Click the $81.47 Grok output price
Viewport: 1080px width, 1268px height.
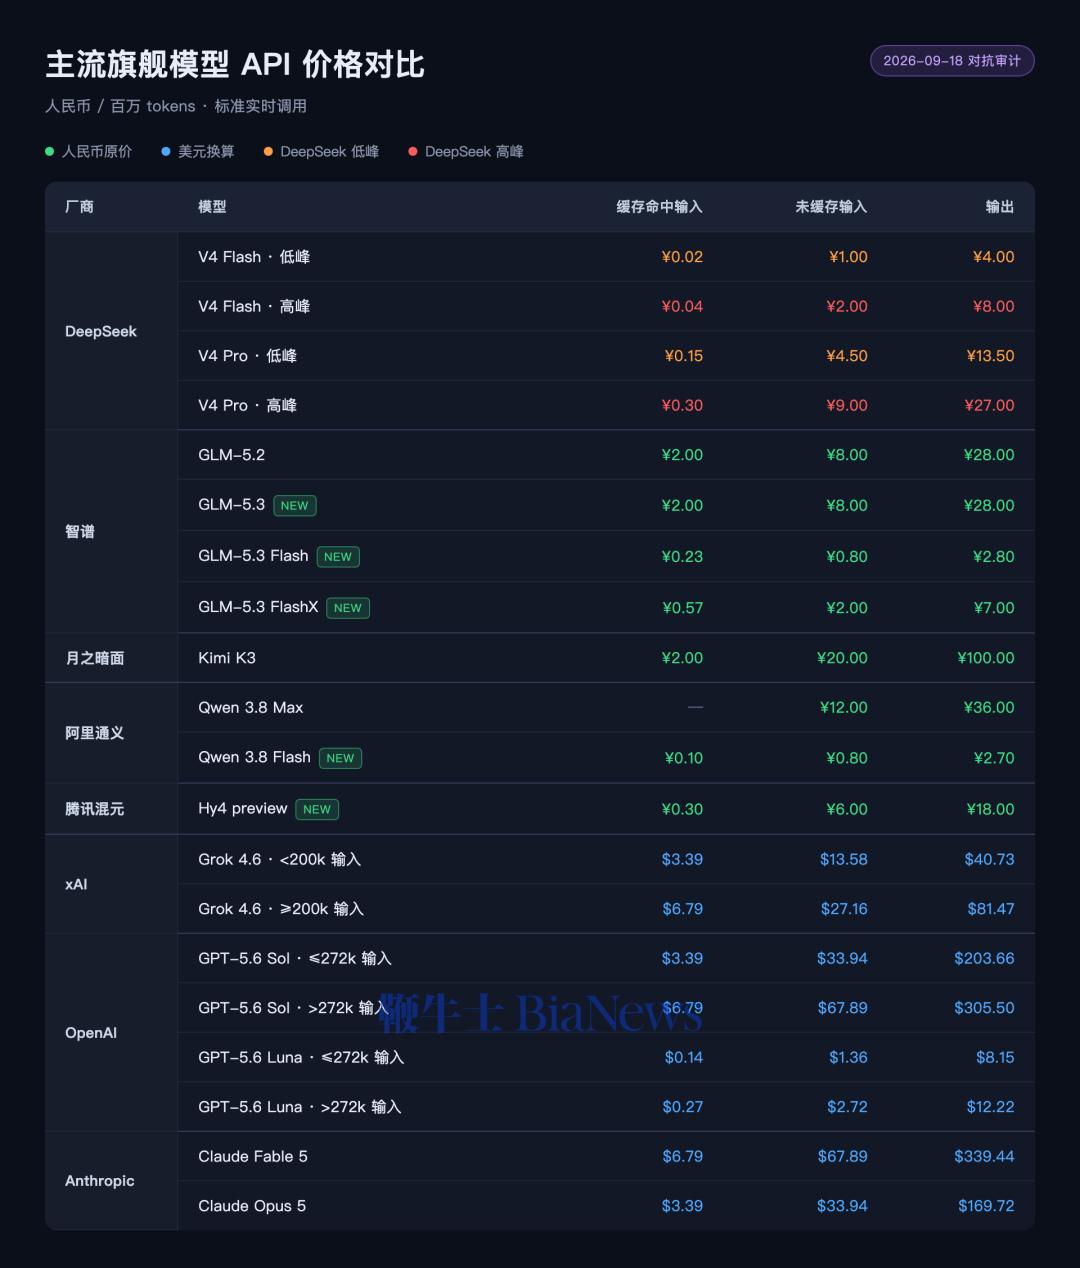click(991, 909)
